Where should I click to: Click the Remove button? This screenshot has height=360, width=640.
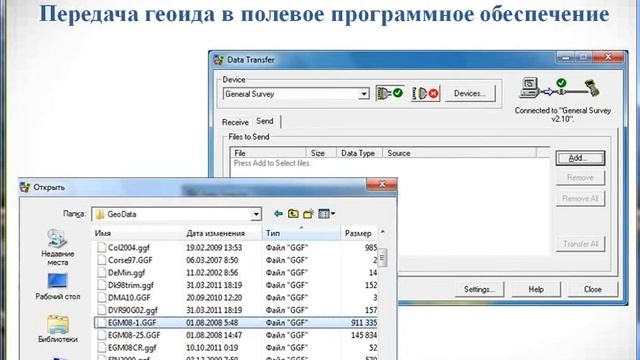580,178
